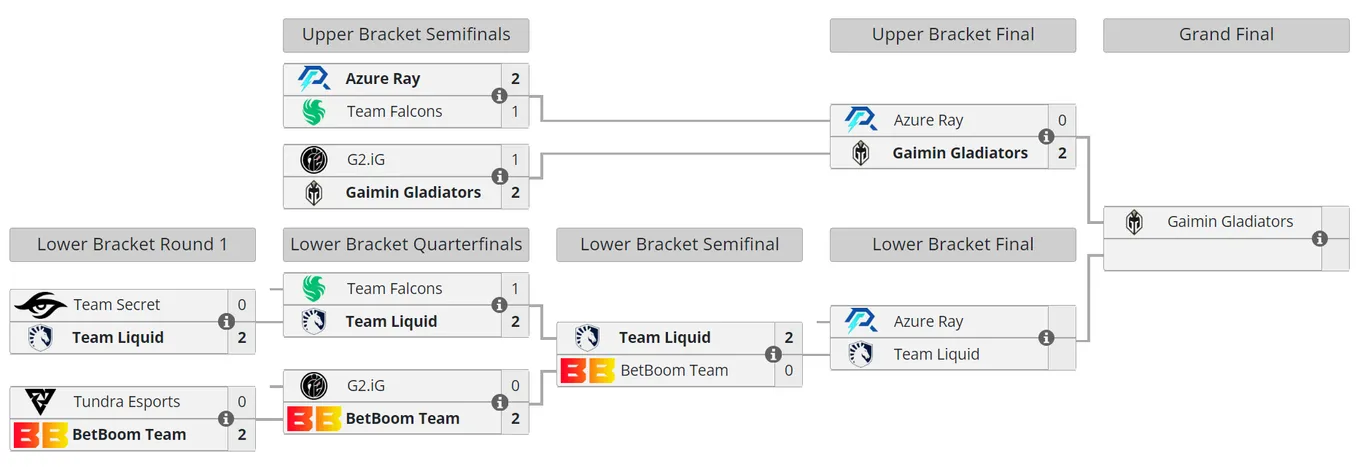Show info icon for Lower Bracket Final match
This screenshot has height=467, width=1360.
[x=1046, y=338]
